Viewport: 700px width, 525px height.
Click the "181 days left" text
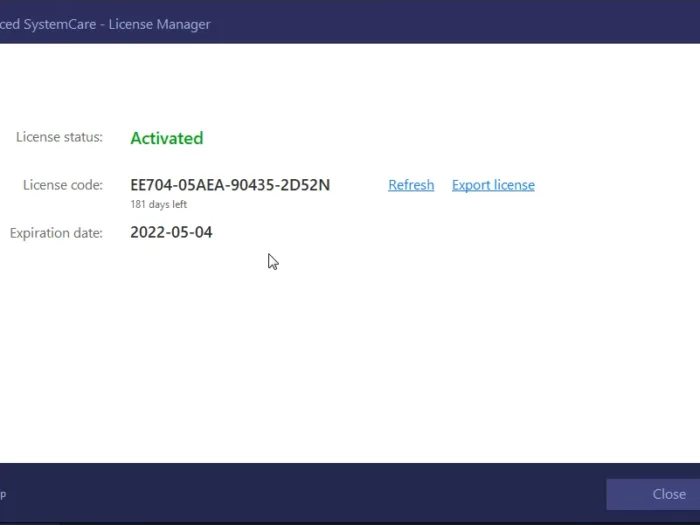(x=158, y=204)
